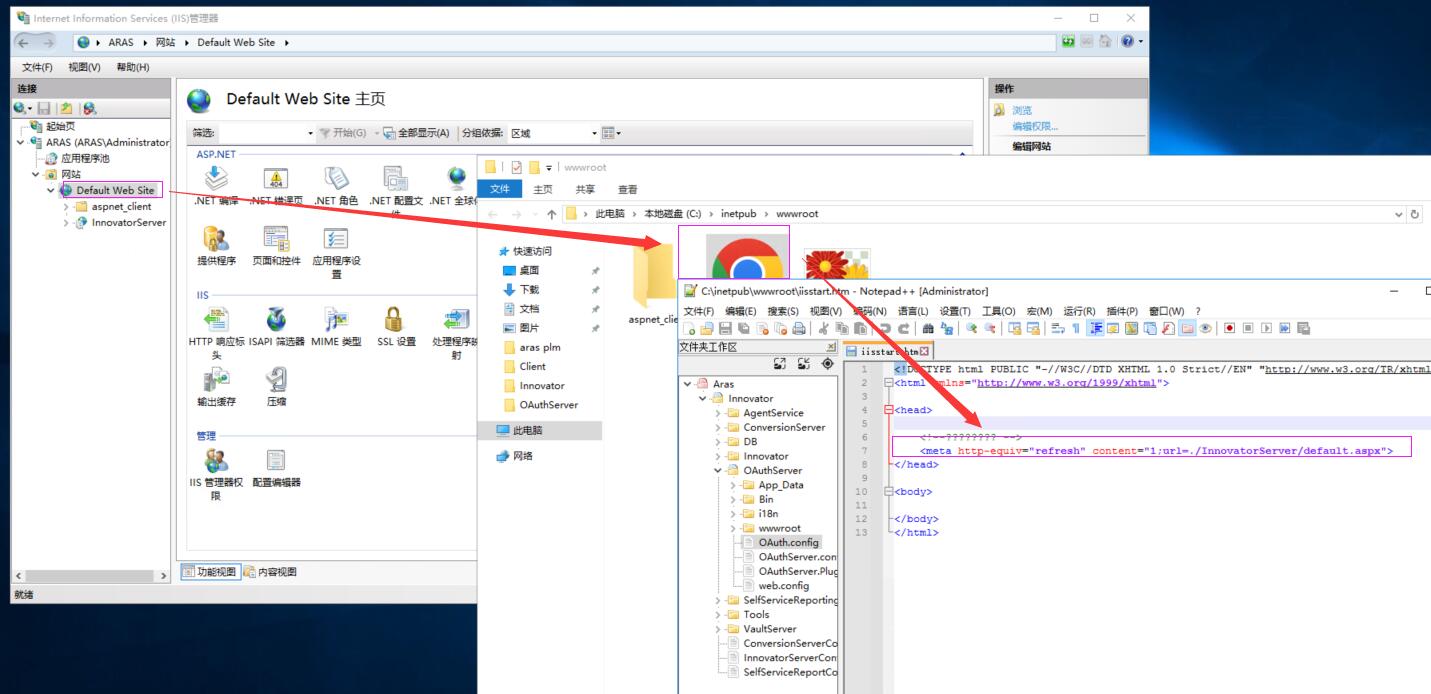1431x694 pixels.
Task: Click the 编辑权限... link in actions pane
Action: click(x=1034, y=126)
